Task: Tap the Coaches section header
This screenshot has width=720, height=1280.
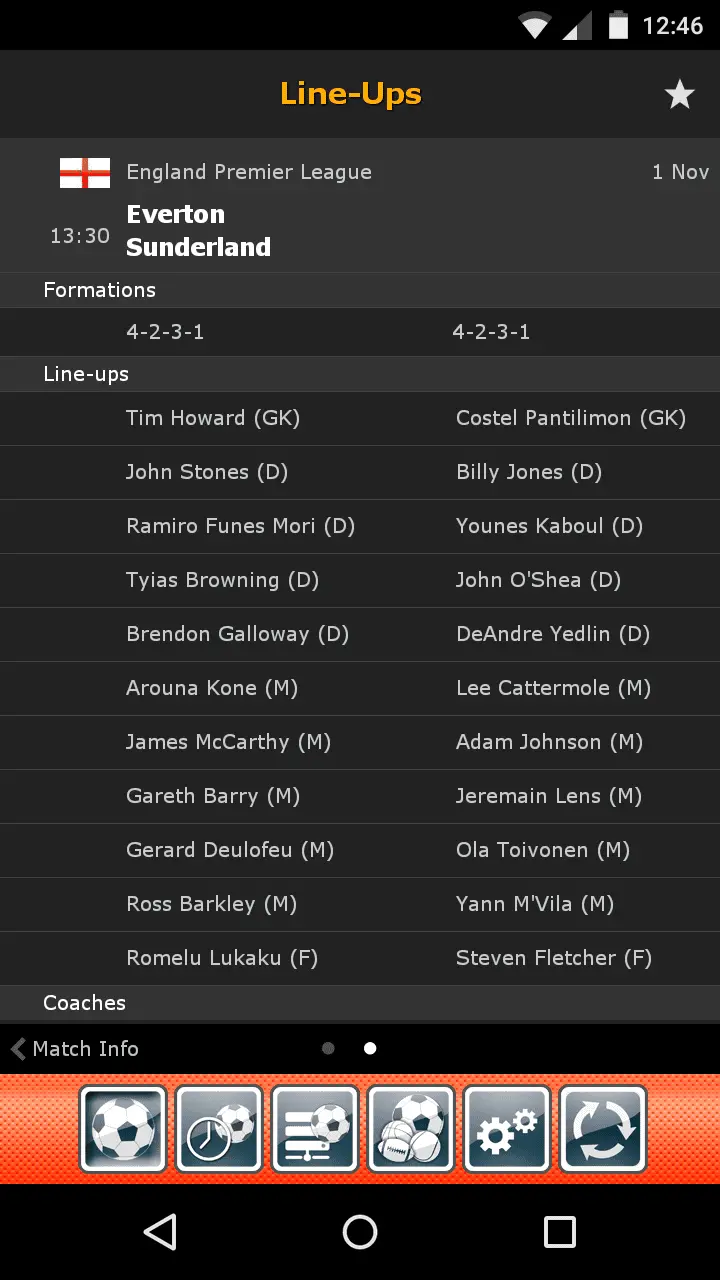Action: 85,1003
